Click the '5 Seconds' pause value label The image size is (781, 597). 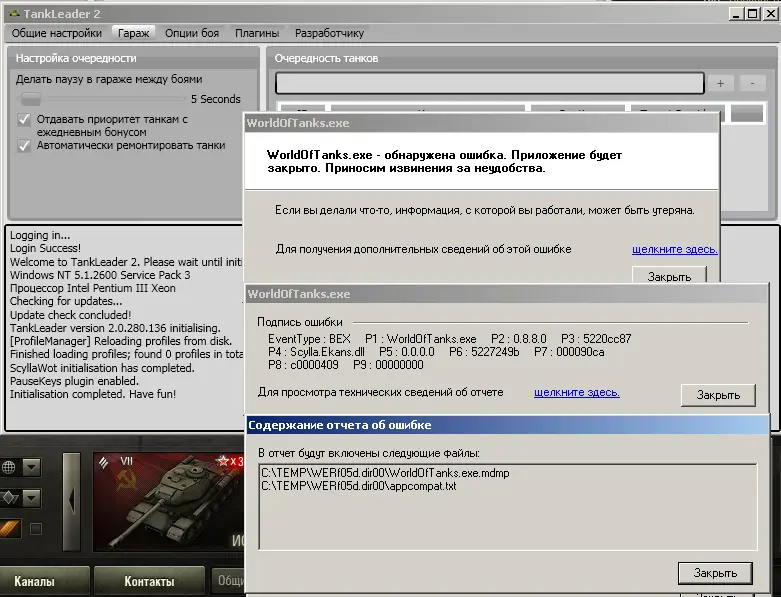click(216, 99)
